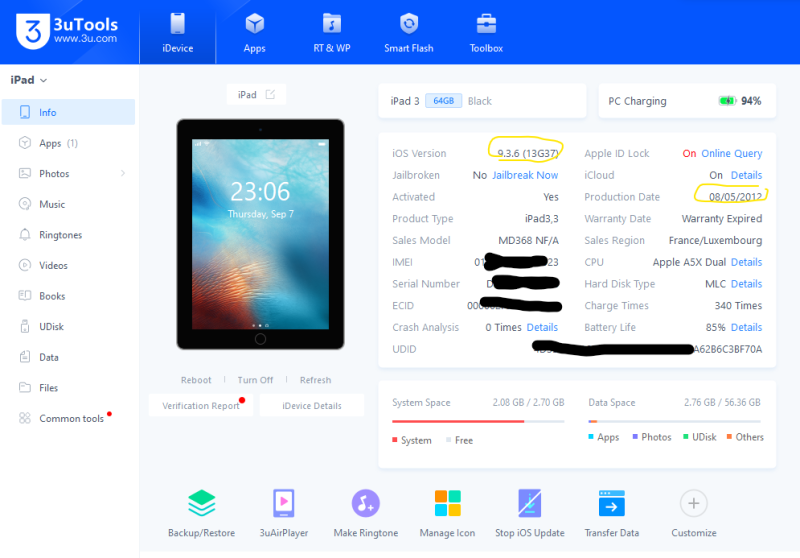Launch 3uAirPlayer
Screen dimensions: 800x558
tap(284, 513)
